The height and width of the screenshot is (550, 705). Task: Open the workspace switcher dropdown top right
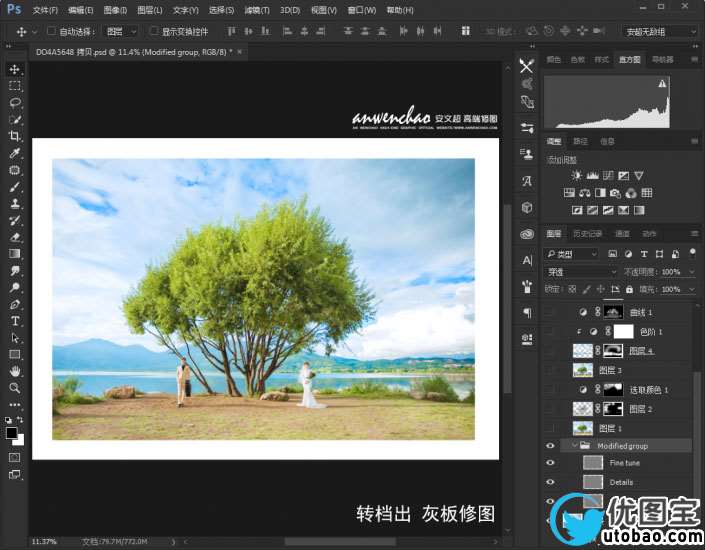pos(660,31)
